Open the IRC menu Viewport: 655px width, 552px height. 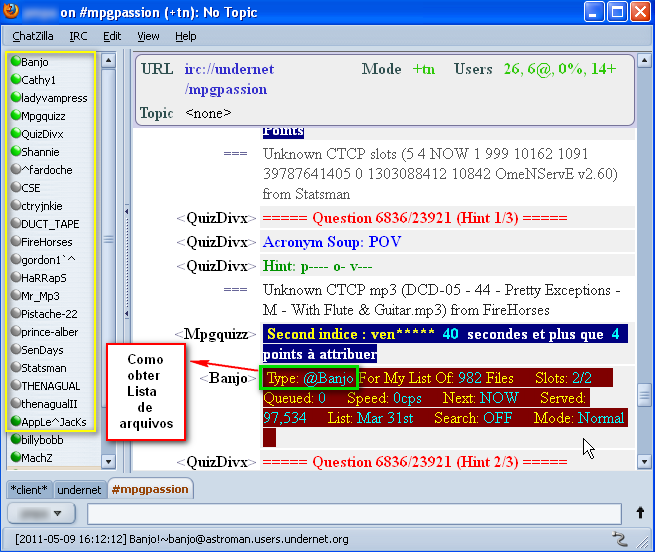click(79, 36)
